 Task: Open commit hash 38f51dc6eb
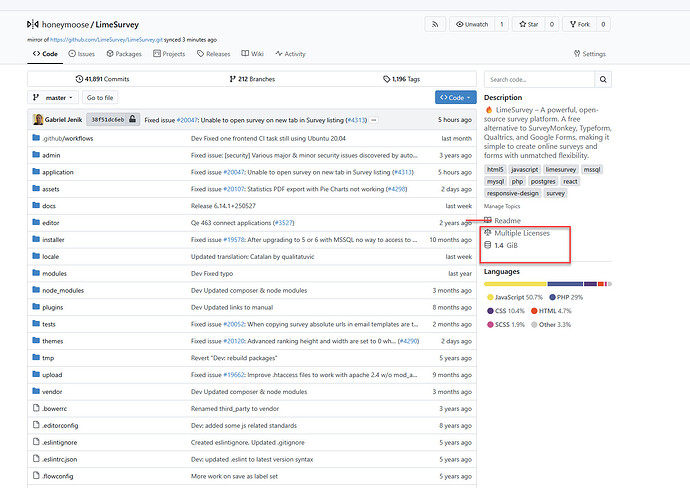pos(107,120)
